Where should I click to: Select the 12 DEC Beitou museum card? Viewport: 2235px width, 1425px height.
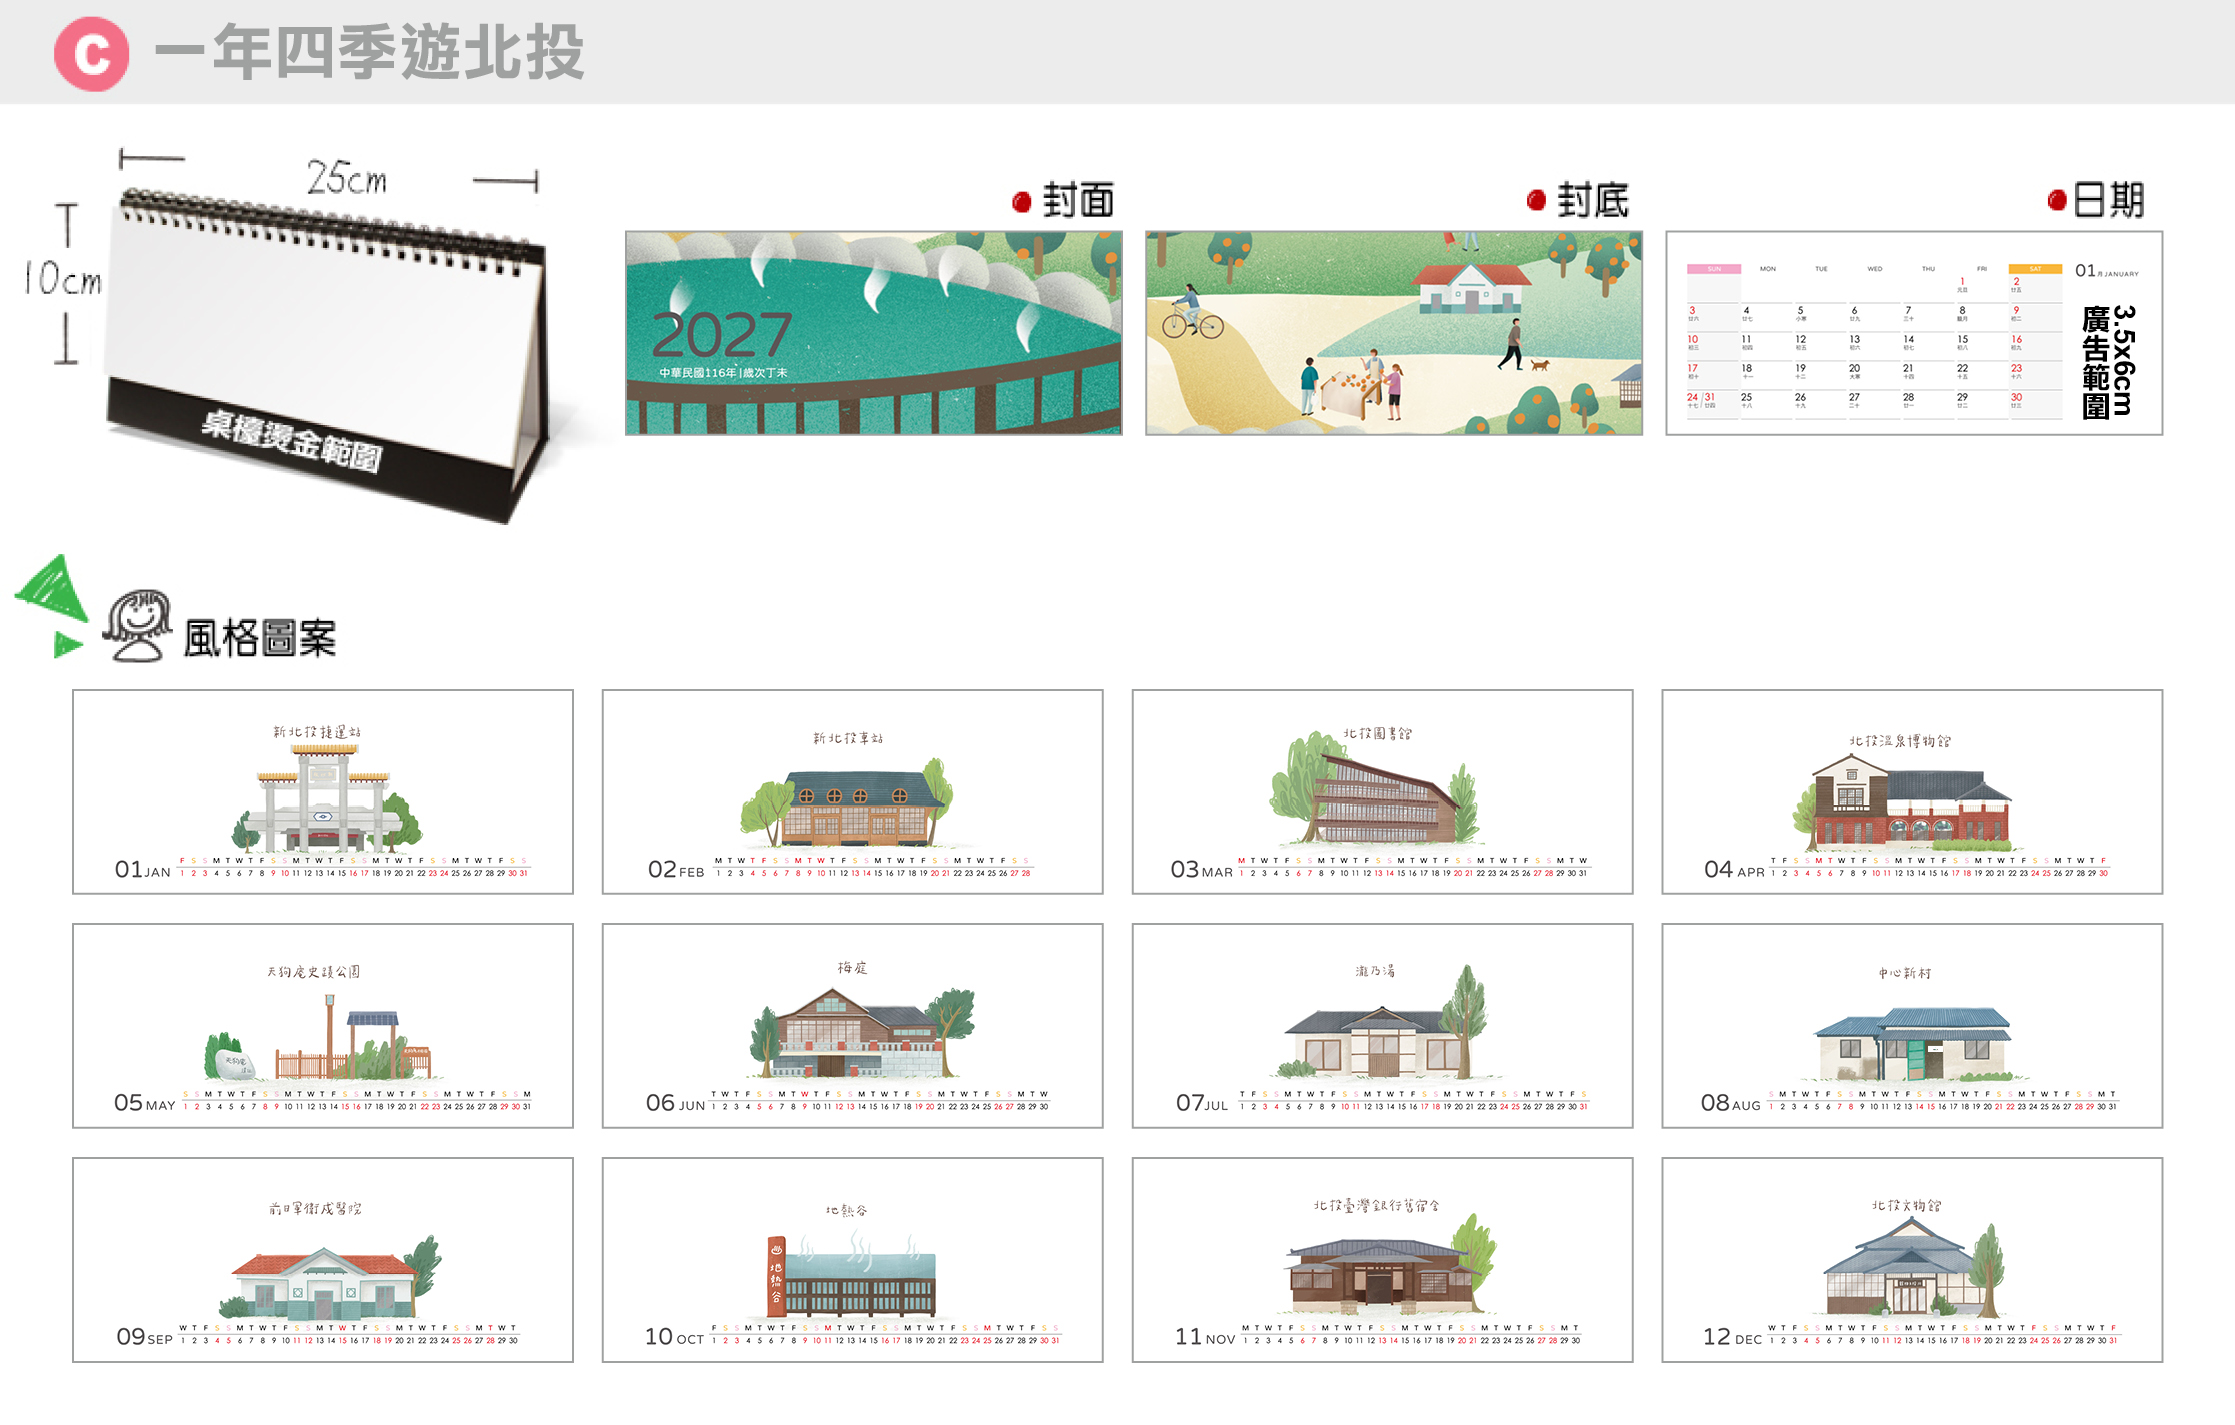point(1912,1259)
